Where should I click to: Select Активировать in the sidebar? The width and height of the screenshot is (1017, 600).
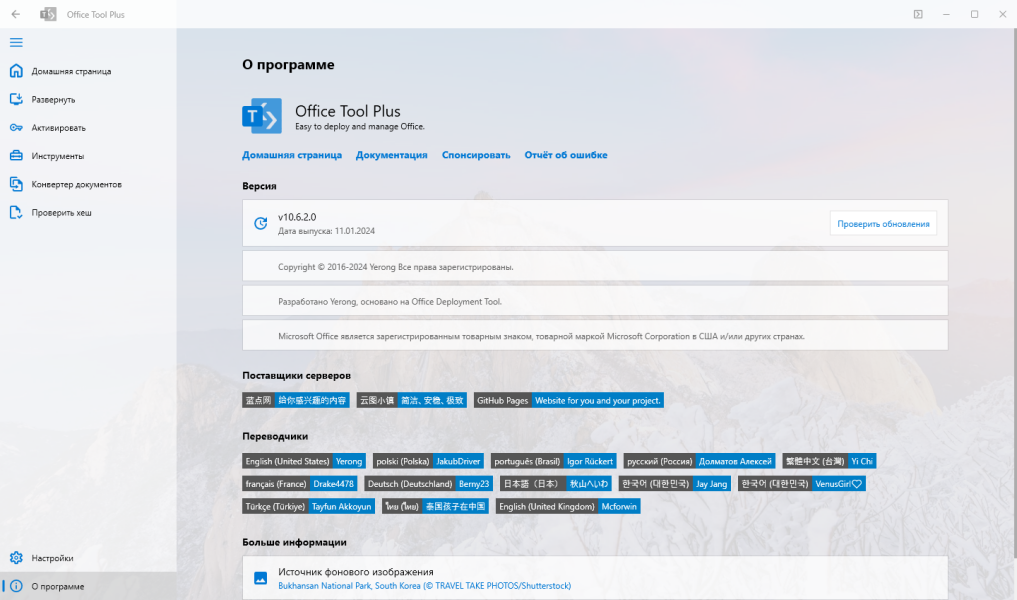click(x=88, y=128)
